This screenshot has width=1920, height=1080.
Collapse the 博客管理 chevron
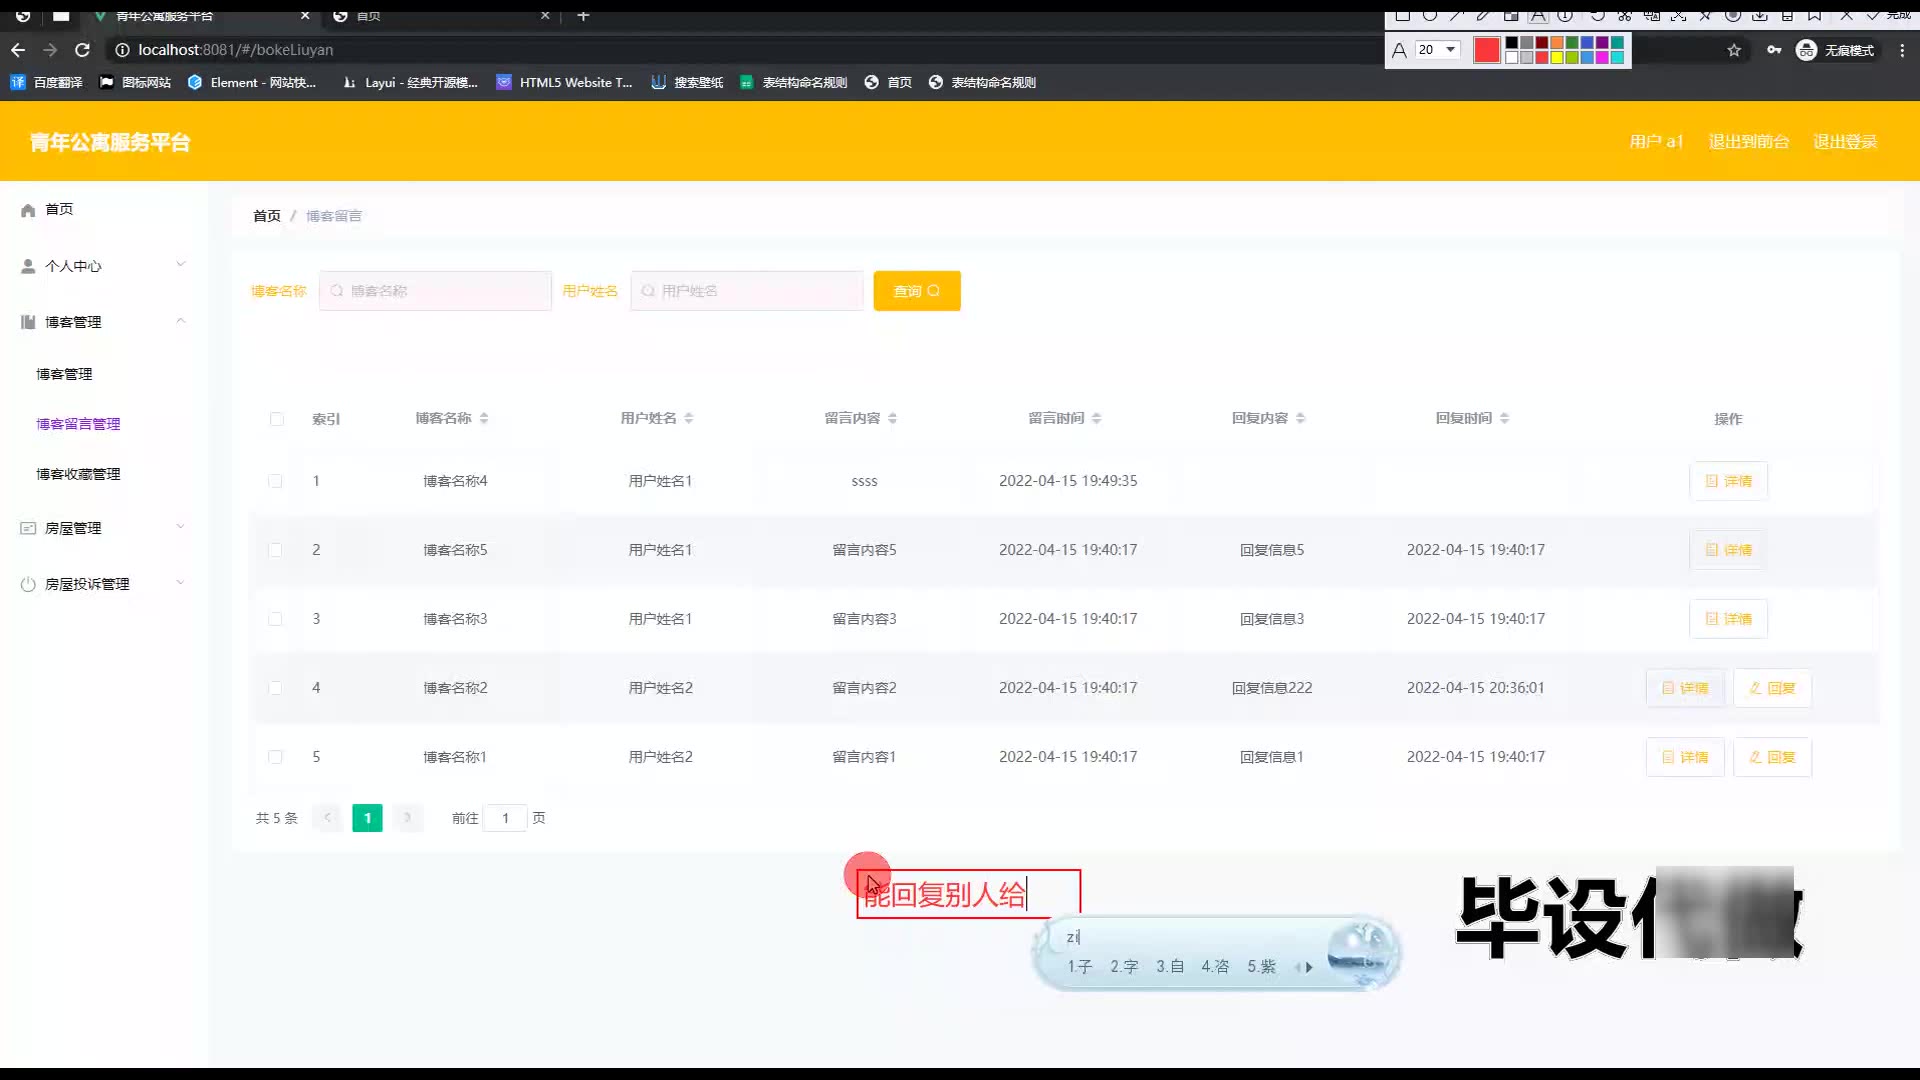coord(181,321)
